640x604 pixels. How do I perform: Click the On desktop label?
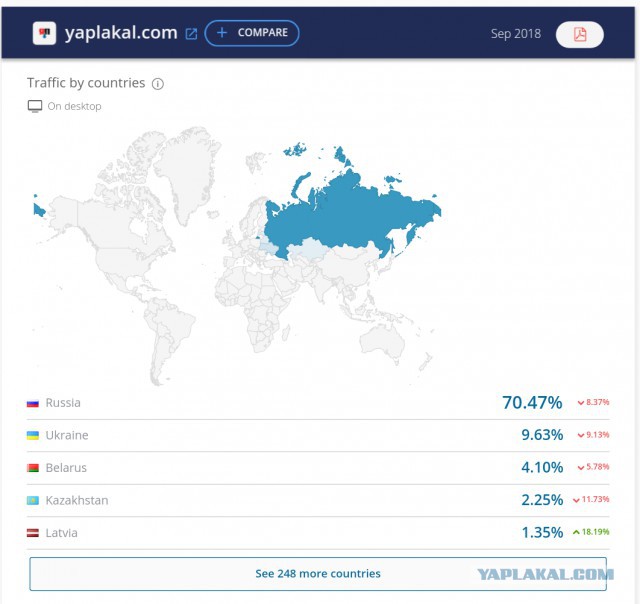pos(74,106)
